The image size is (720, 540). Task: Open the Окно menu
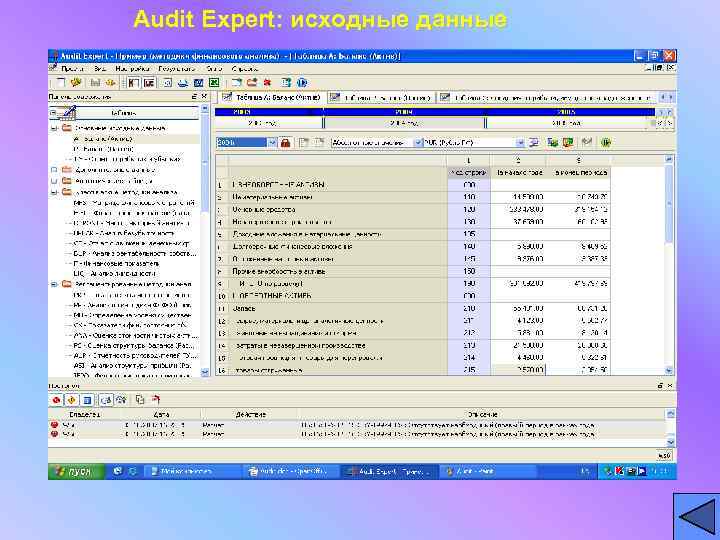click(214, 69)
